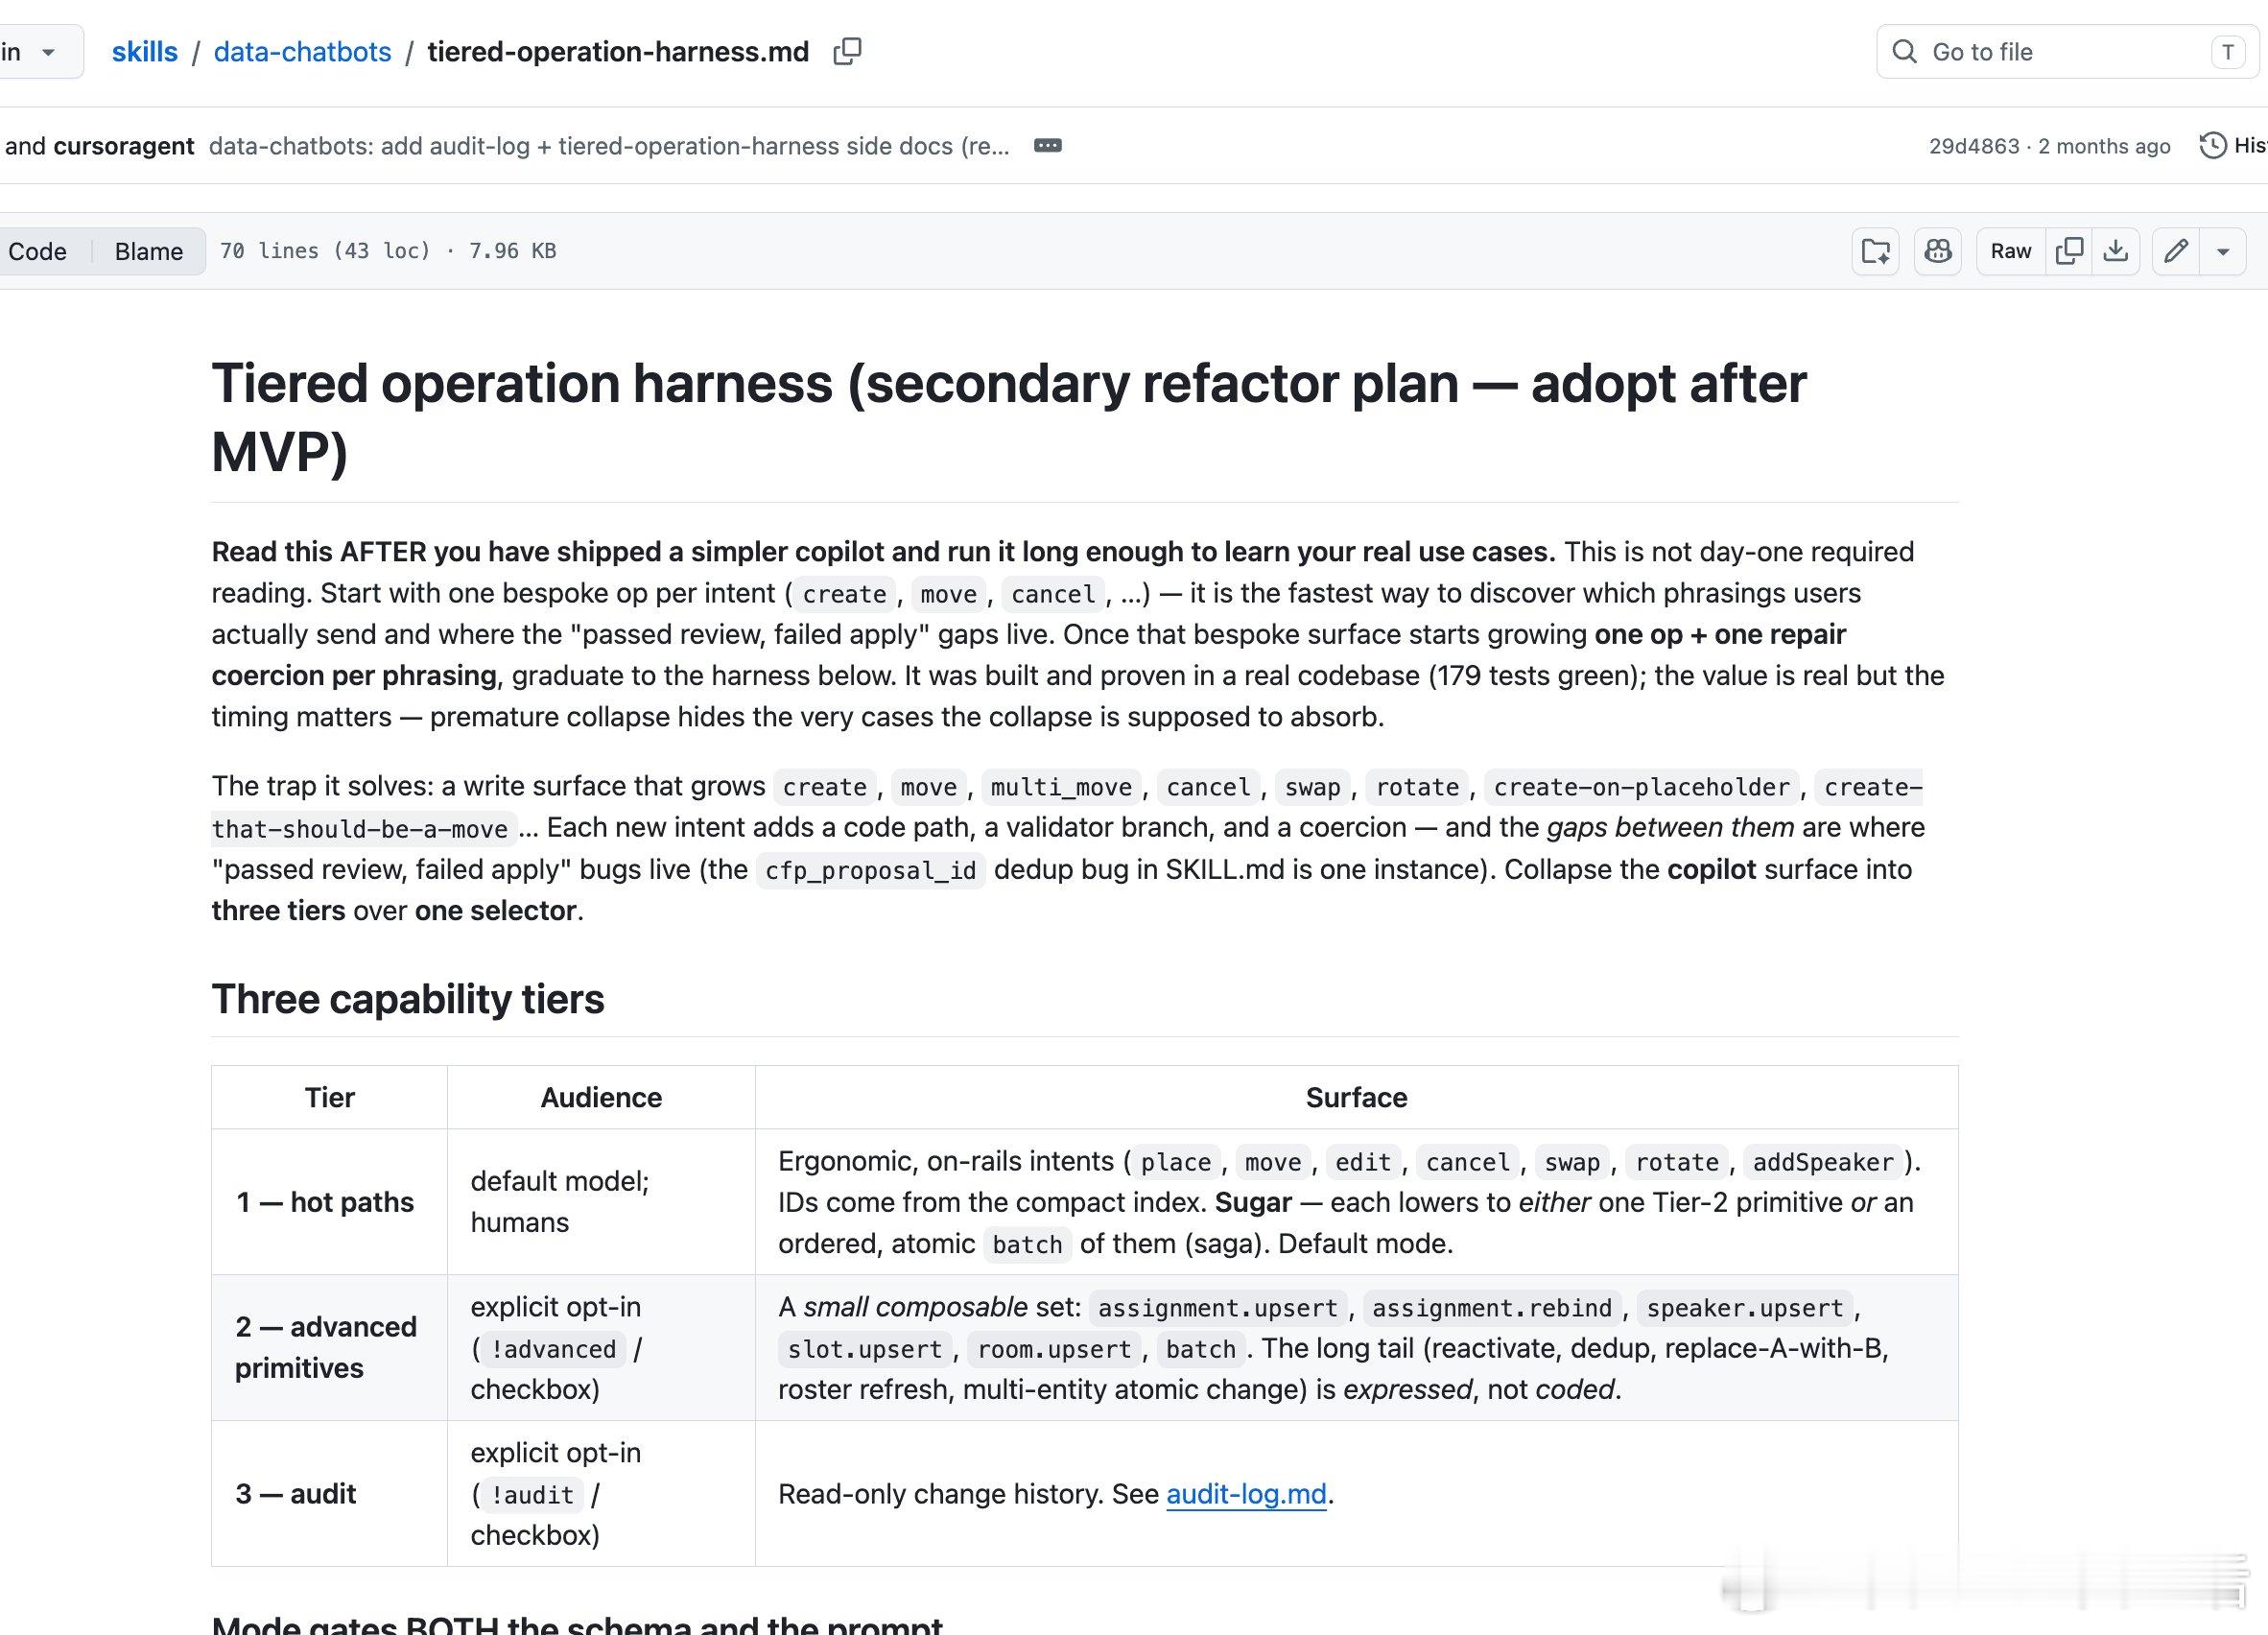This screenshot has width=2268, height=1635.
Task: Go to skills folder breadcrumb
Action: (x=144, y=52)
